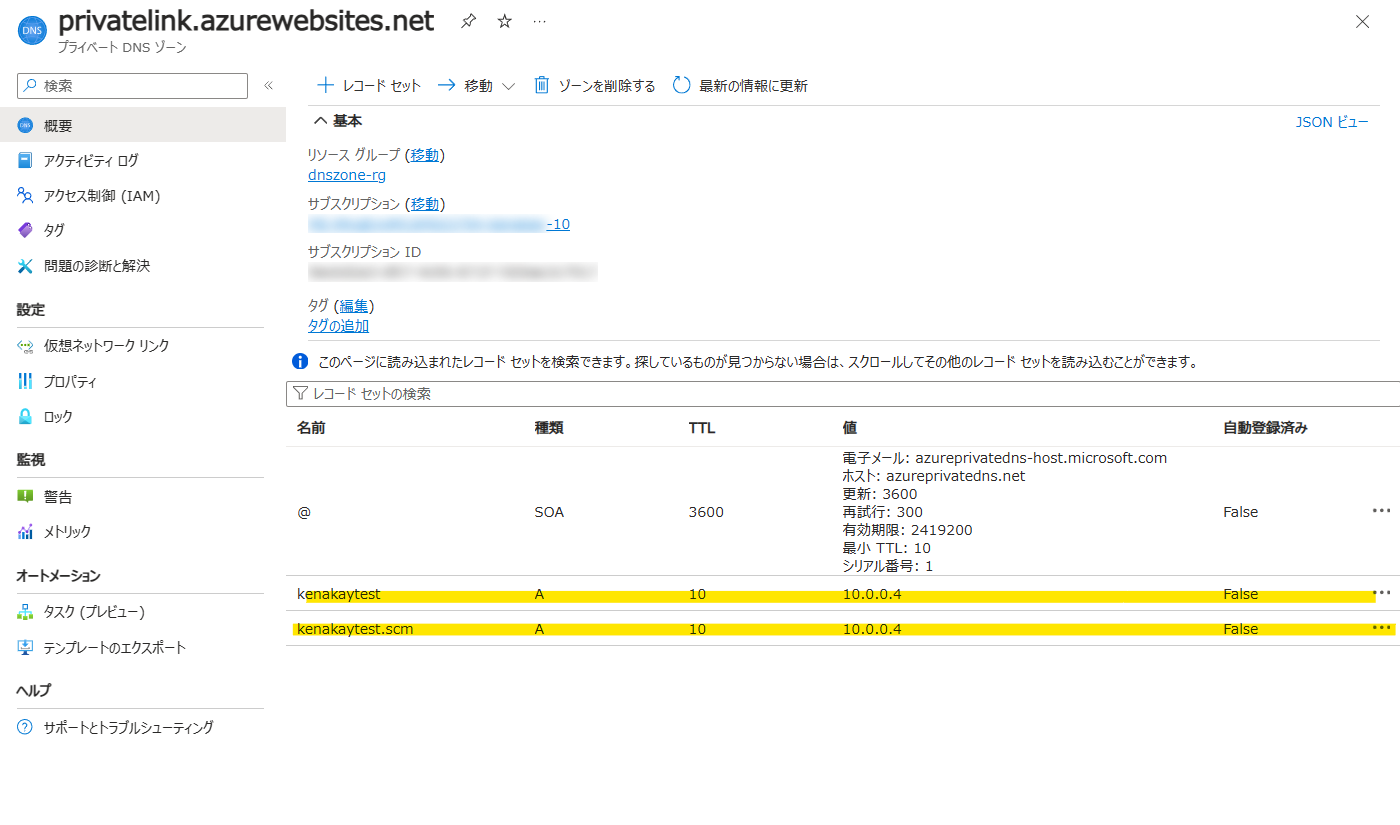The image size is (1400, 825).
Task: Click the tasks hierarchy icon
Action: (x=25, y=611)
